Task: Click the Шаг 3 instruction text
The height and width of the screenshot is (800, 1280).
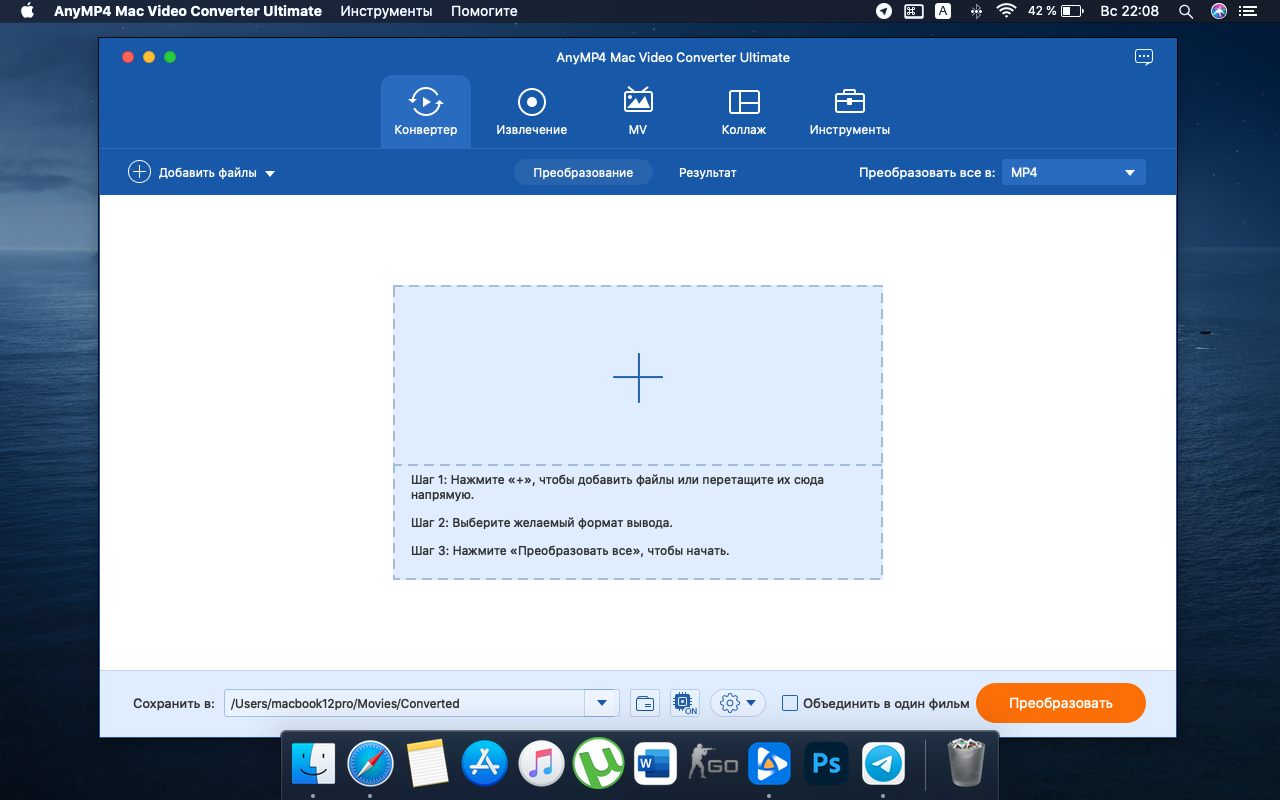Action: pyautogui.click(x=570, y=550)
